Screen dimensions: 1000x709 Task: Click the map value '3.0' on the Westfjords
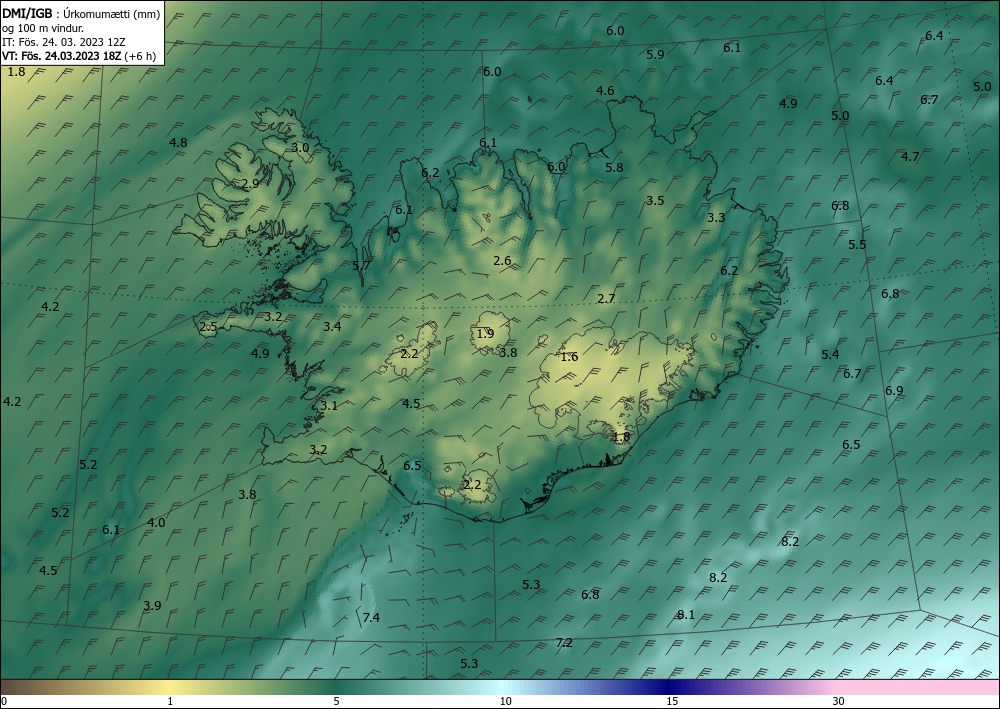[x=300, y=147]
